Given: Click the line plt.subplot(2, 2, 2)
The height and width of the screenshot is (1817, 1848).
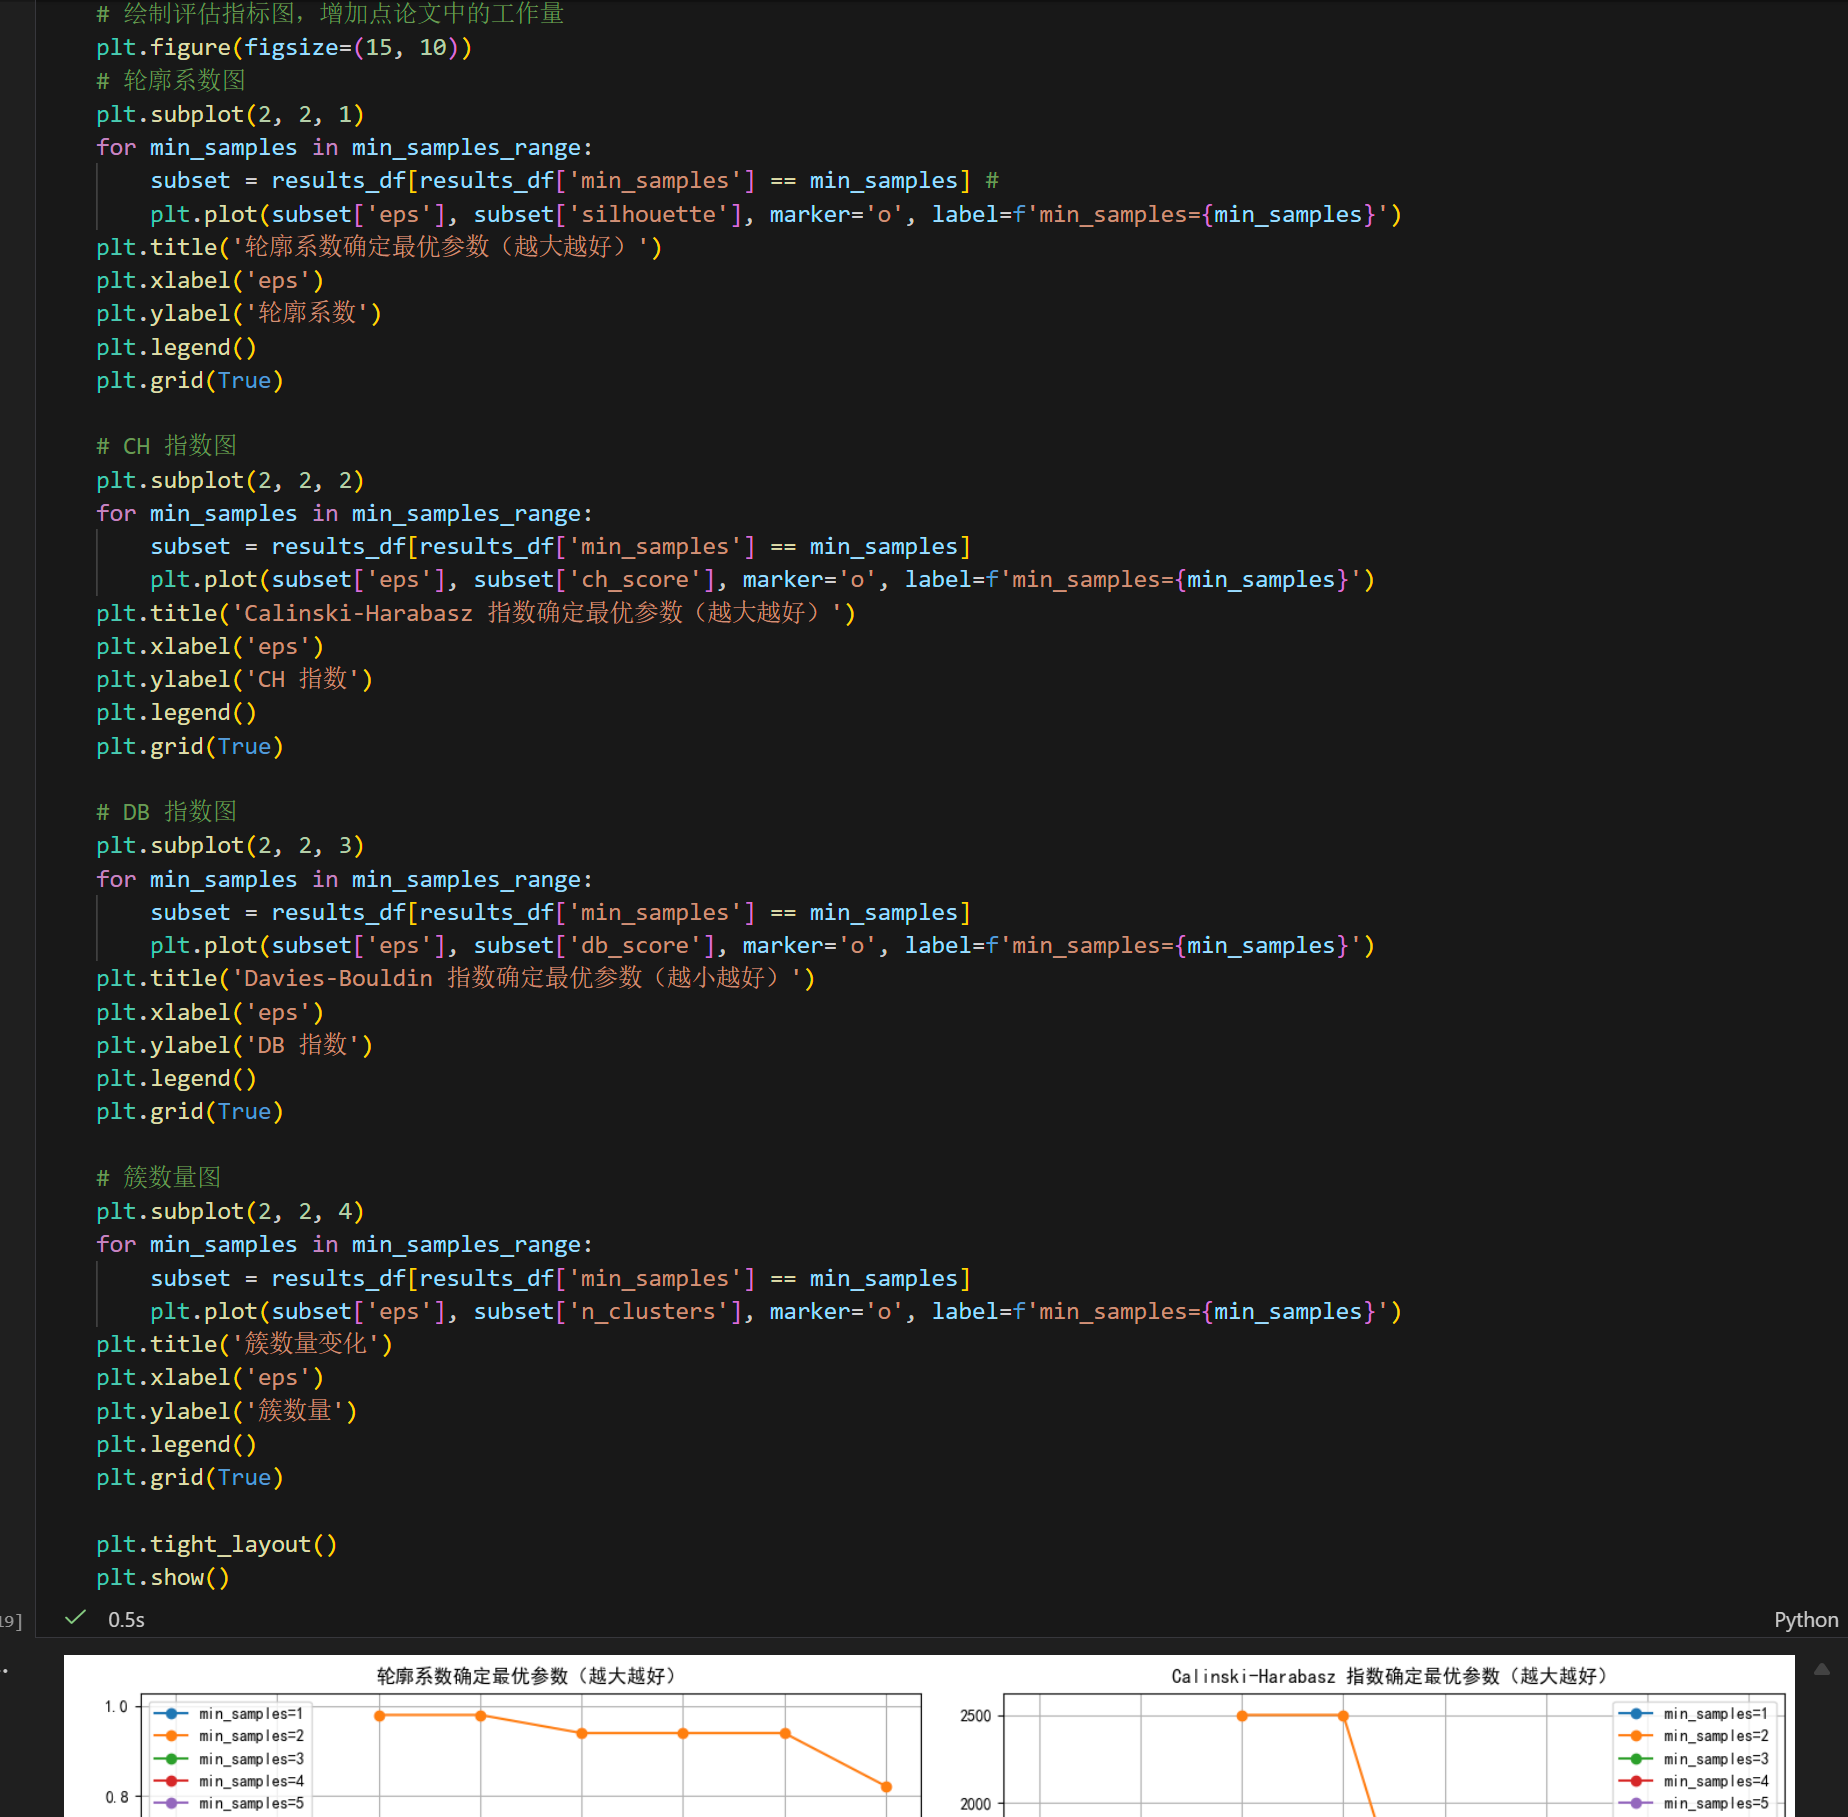Looking at the screenshot, I should [230, 480].
